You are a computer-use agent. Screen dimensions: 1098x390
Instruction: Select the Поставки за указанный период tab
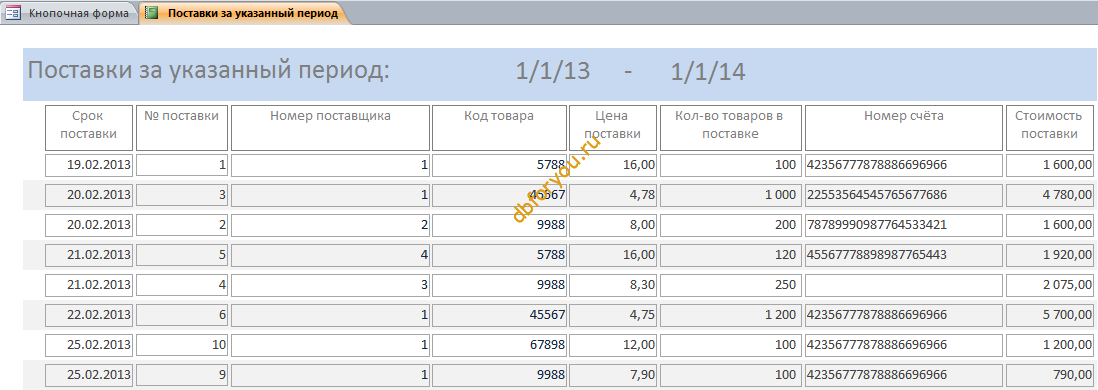[x=244, y=13]
